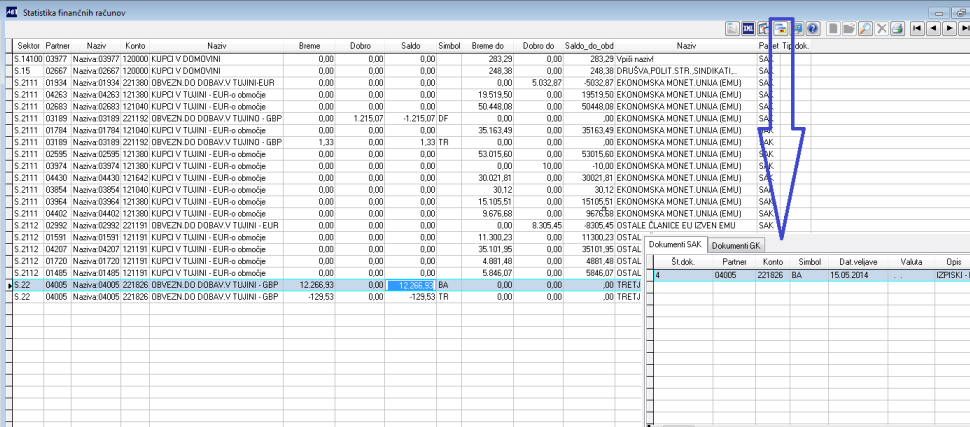Click the blank new document icon
This screenshot has height=427, width=970.
[x=833, y=28]
